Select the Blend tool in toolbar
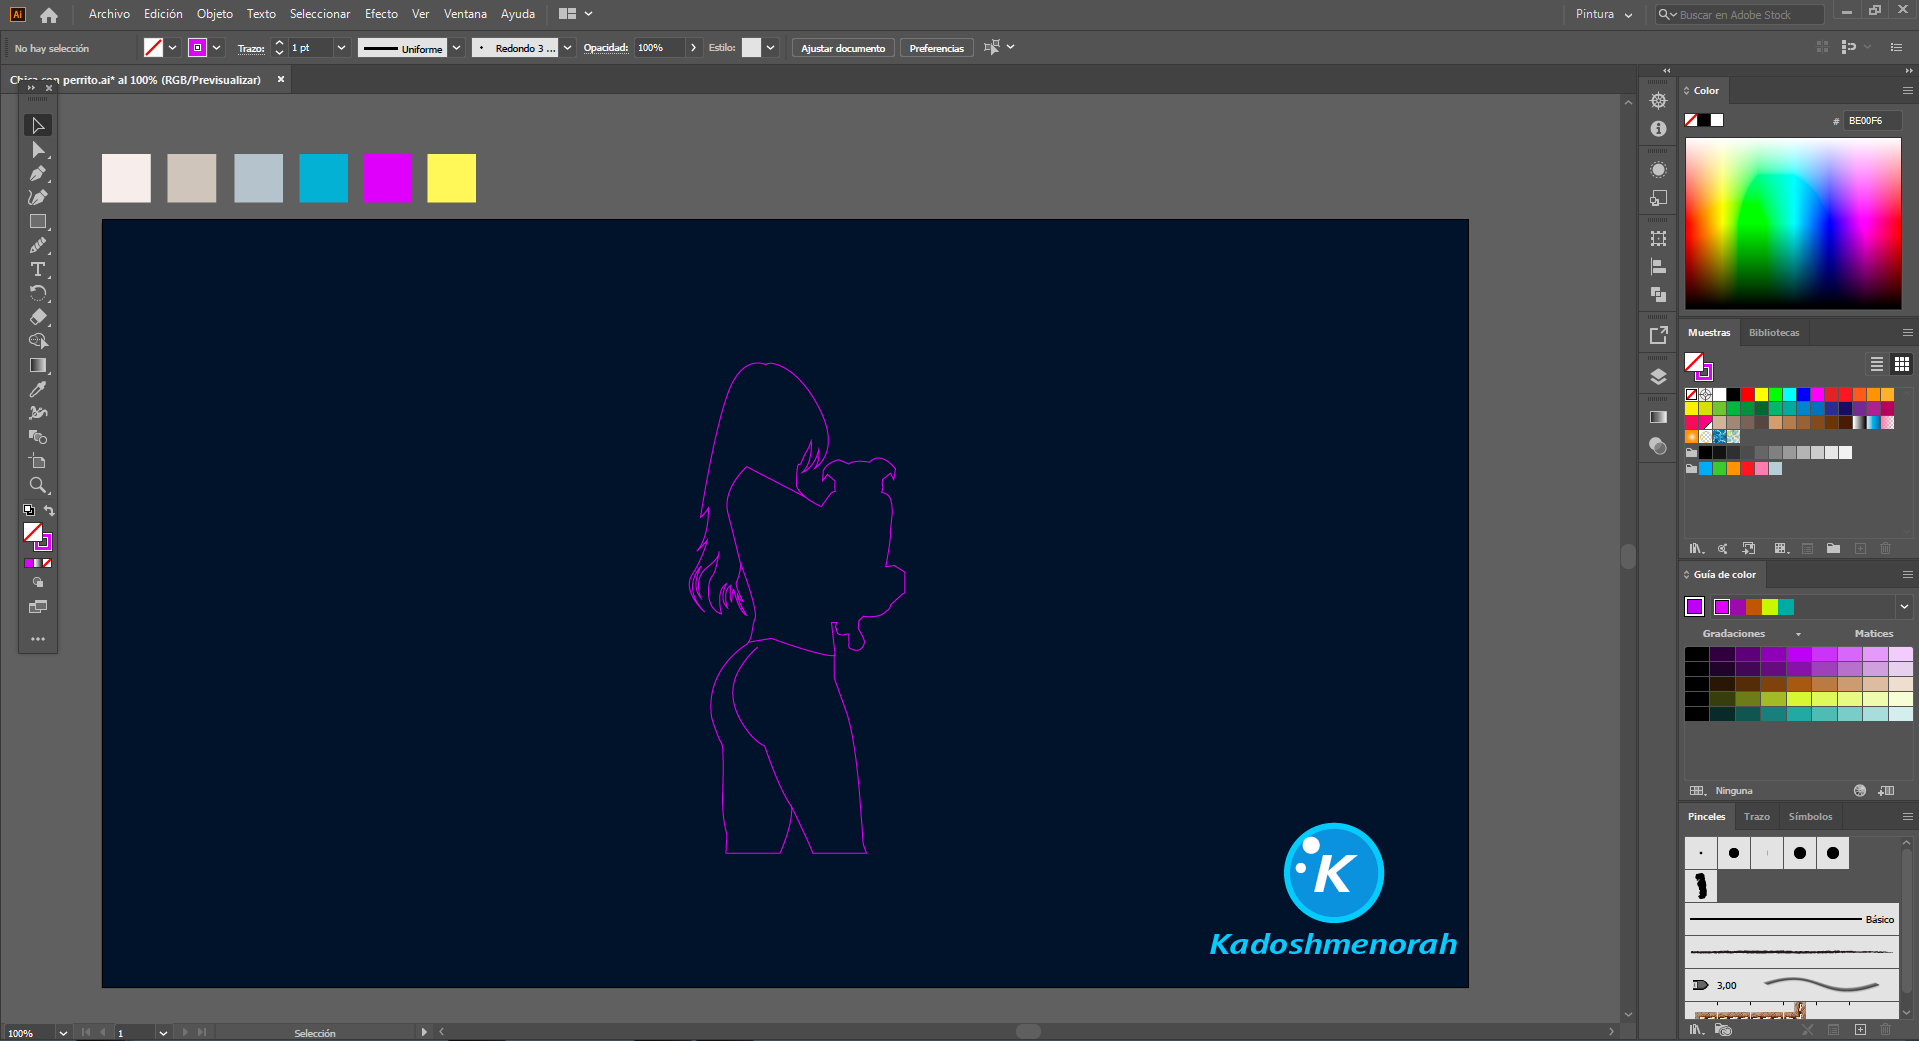This screenshot has height=1041, width=1919. 38,438
